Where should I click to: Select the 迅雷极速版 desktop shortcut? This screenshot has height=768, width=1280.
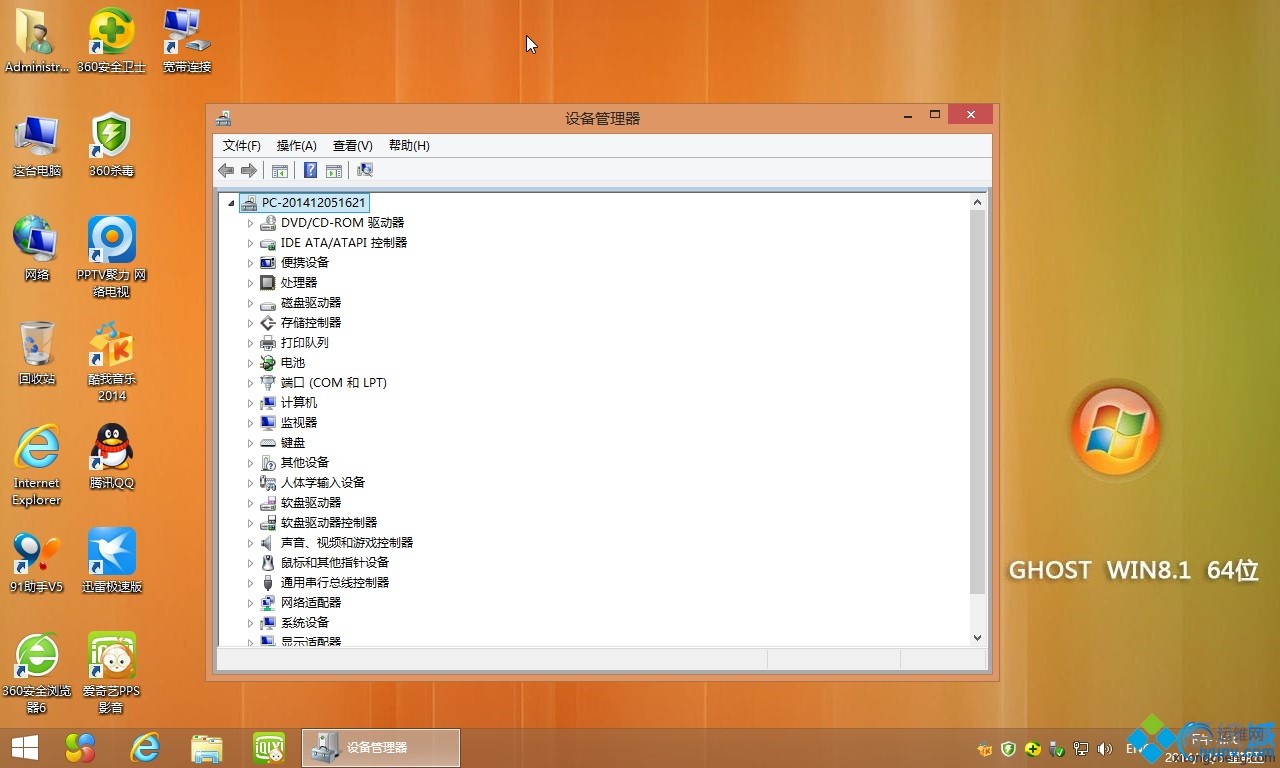coord(111,561)
